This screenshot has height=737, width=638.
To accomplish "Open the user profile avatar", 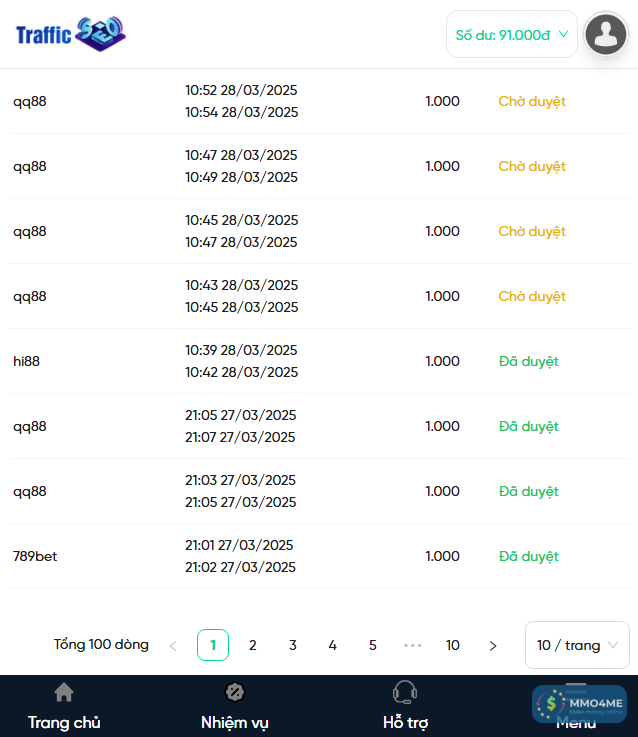I will pyautogui.click(x=605, y=34).
